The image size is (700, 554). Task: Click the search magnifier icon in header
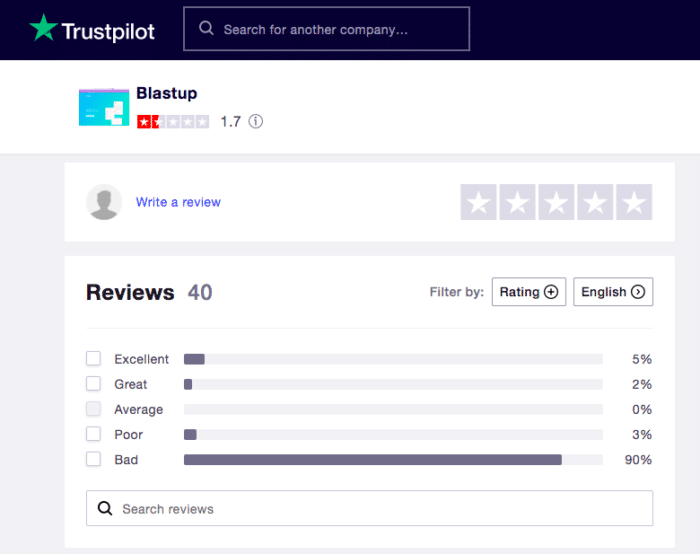206,29
